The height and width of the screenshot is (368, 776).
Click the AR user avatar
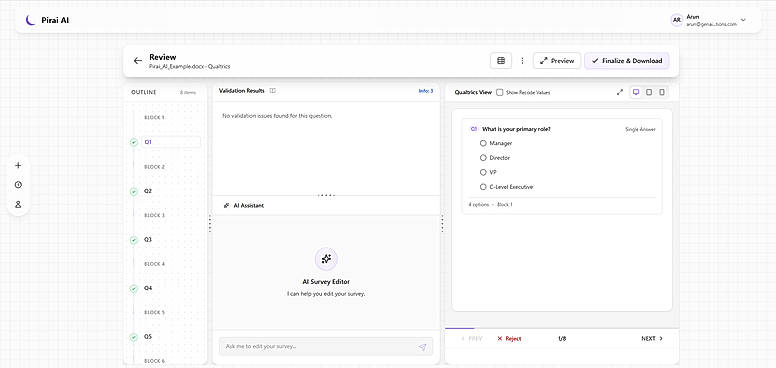[x=677, y=20]
